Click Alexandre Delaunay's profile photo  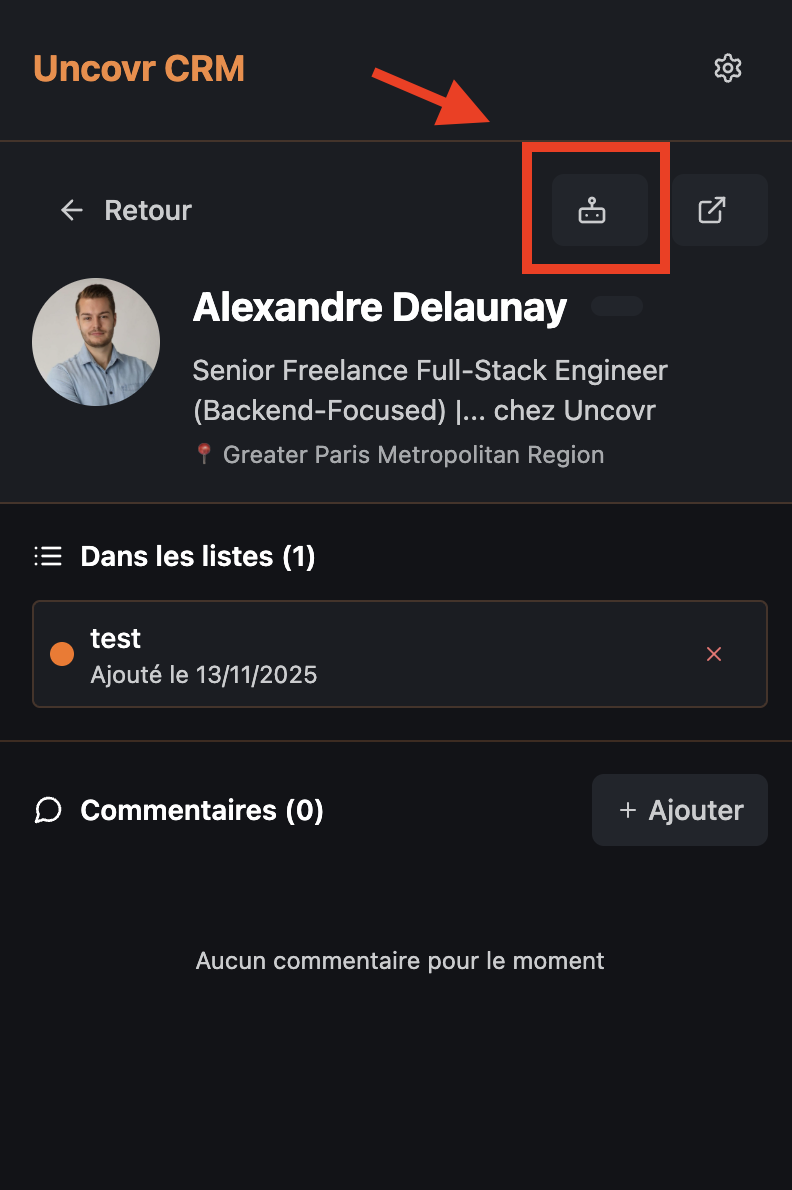point(96,342)
